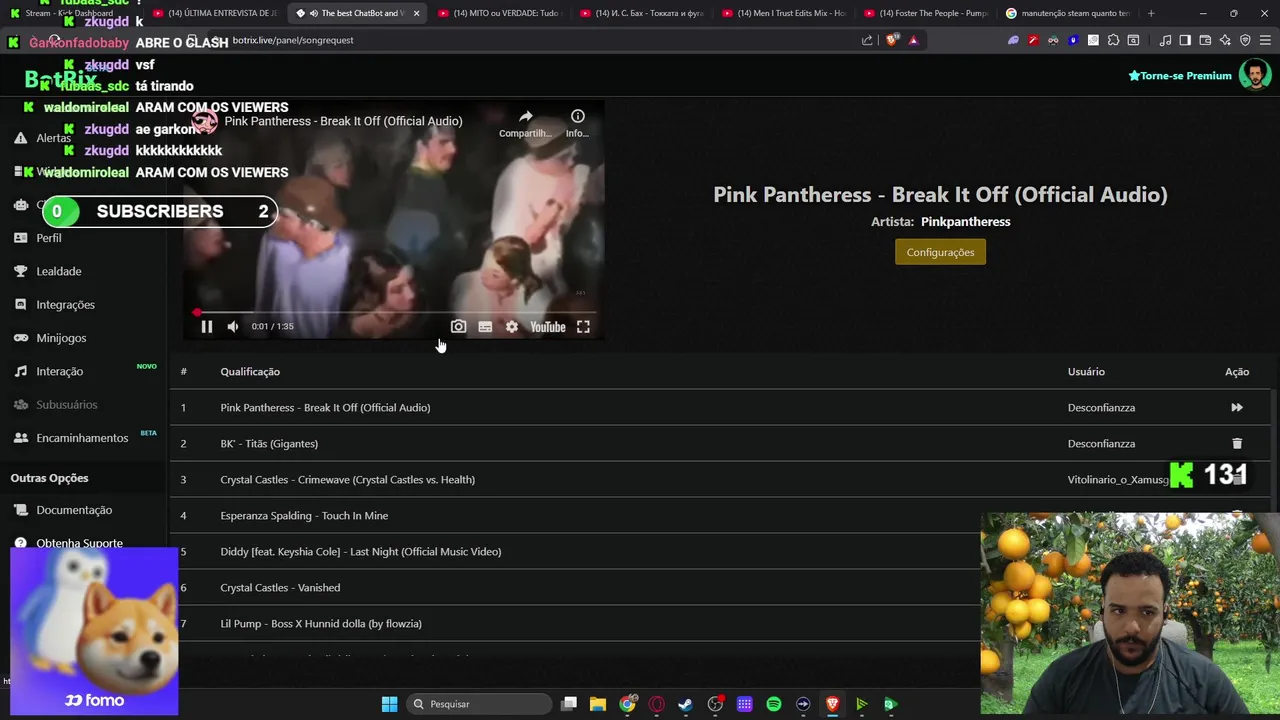Skip the Pink Pantheress song with fast-forward icon
The height and width of the screenshot is (720, 1280).
tap(1237, 408)
